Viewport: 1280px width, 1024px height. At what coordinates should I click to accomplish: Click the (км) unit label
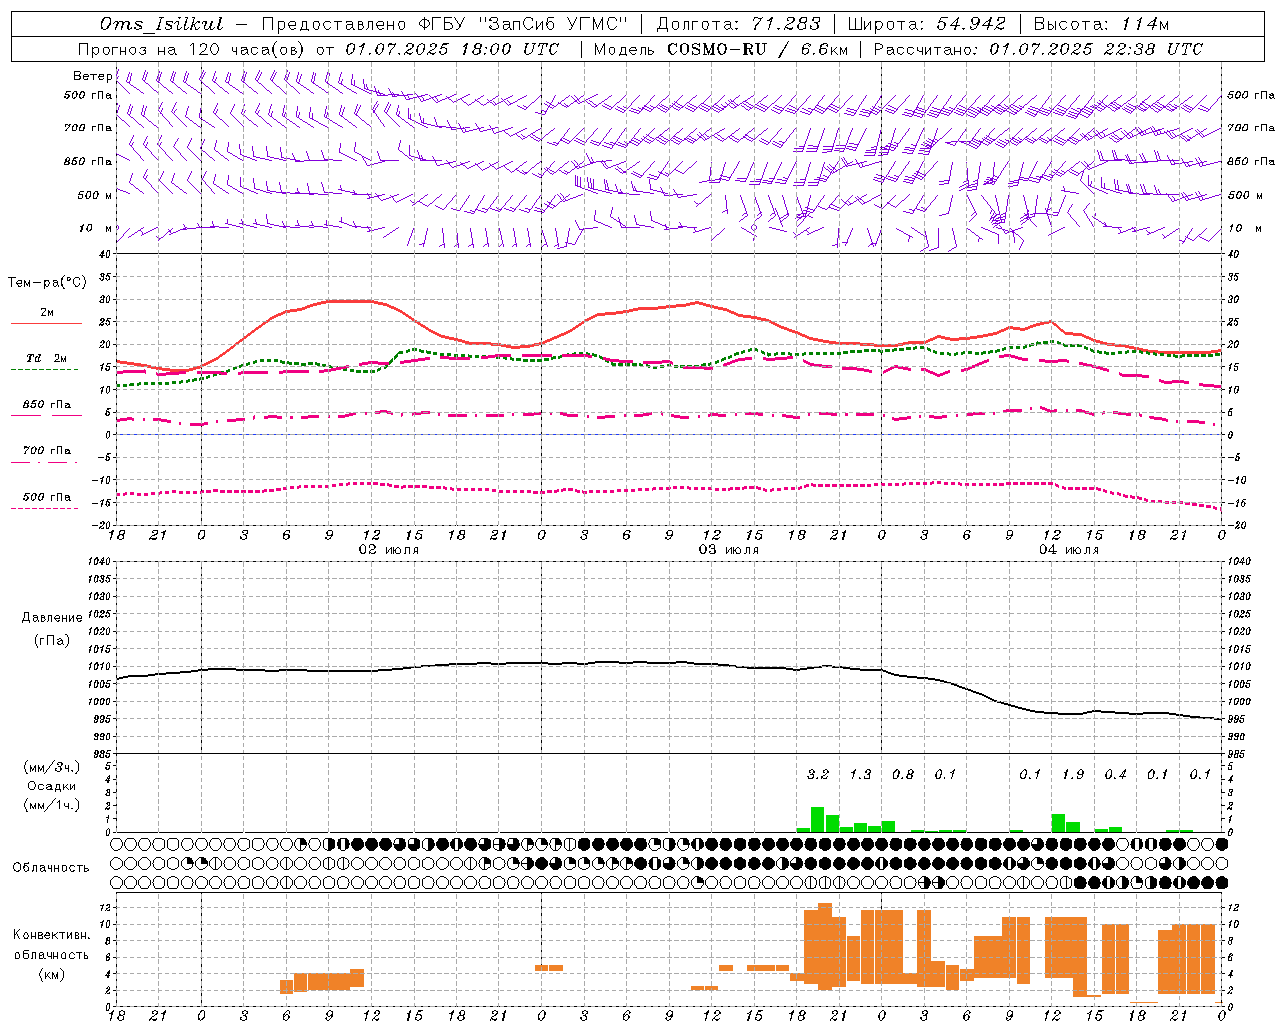51,974
